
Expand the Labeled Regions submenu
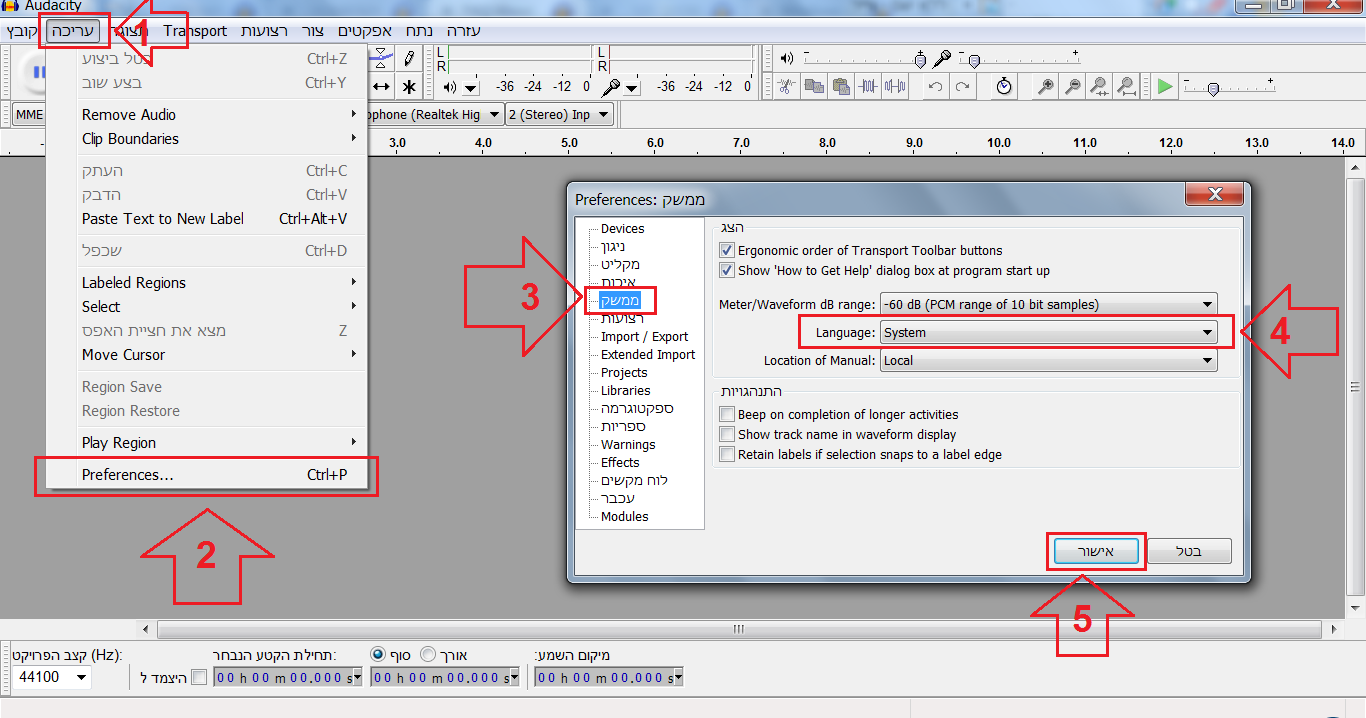[x=206, y=282]
